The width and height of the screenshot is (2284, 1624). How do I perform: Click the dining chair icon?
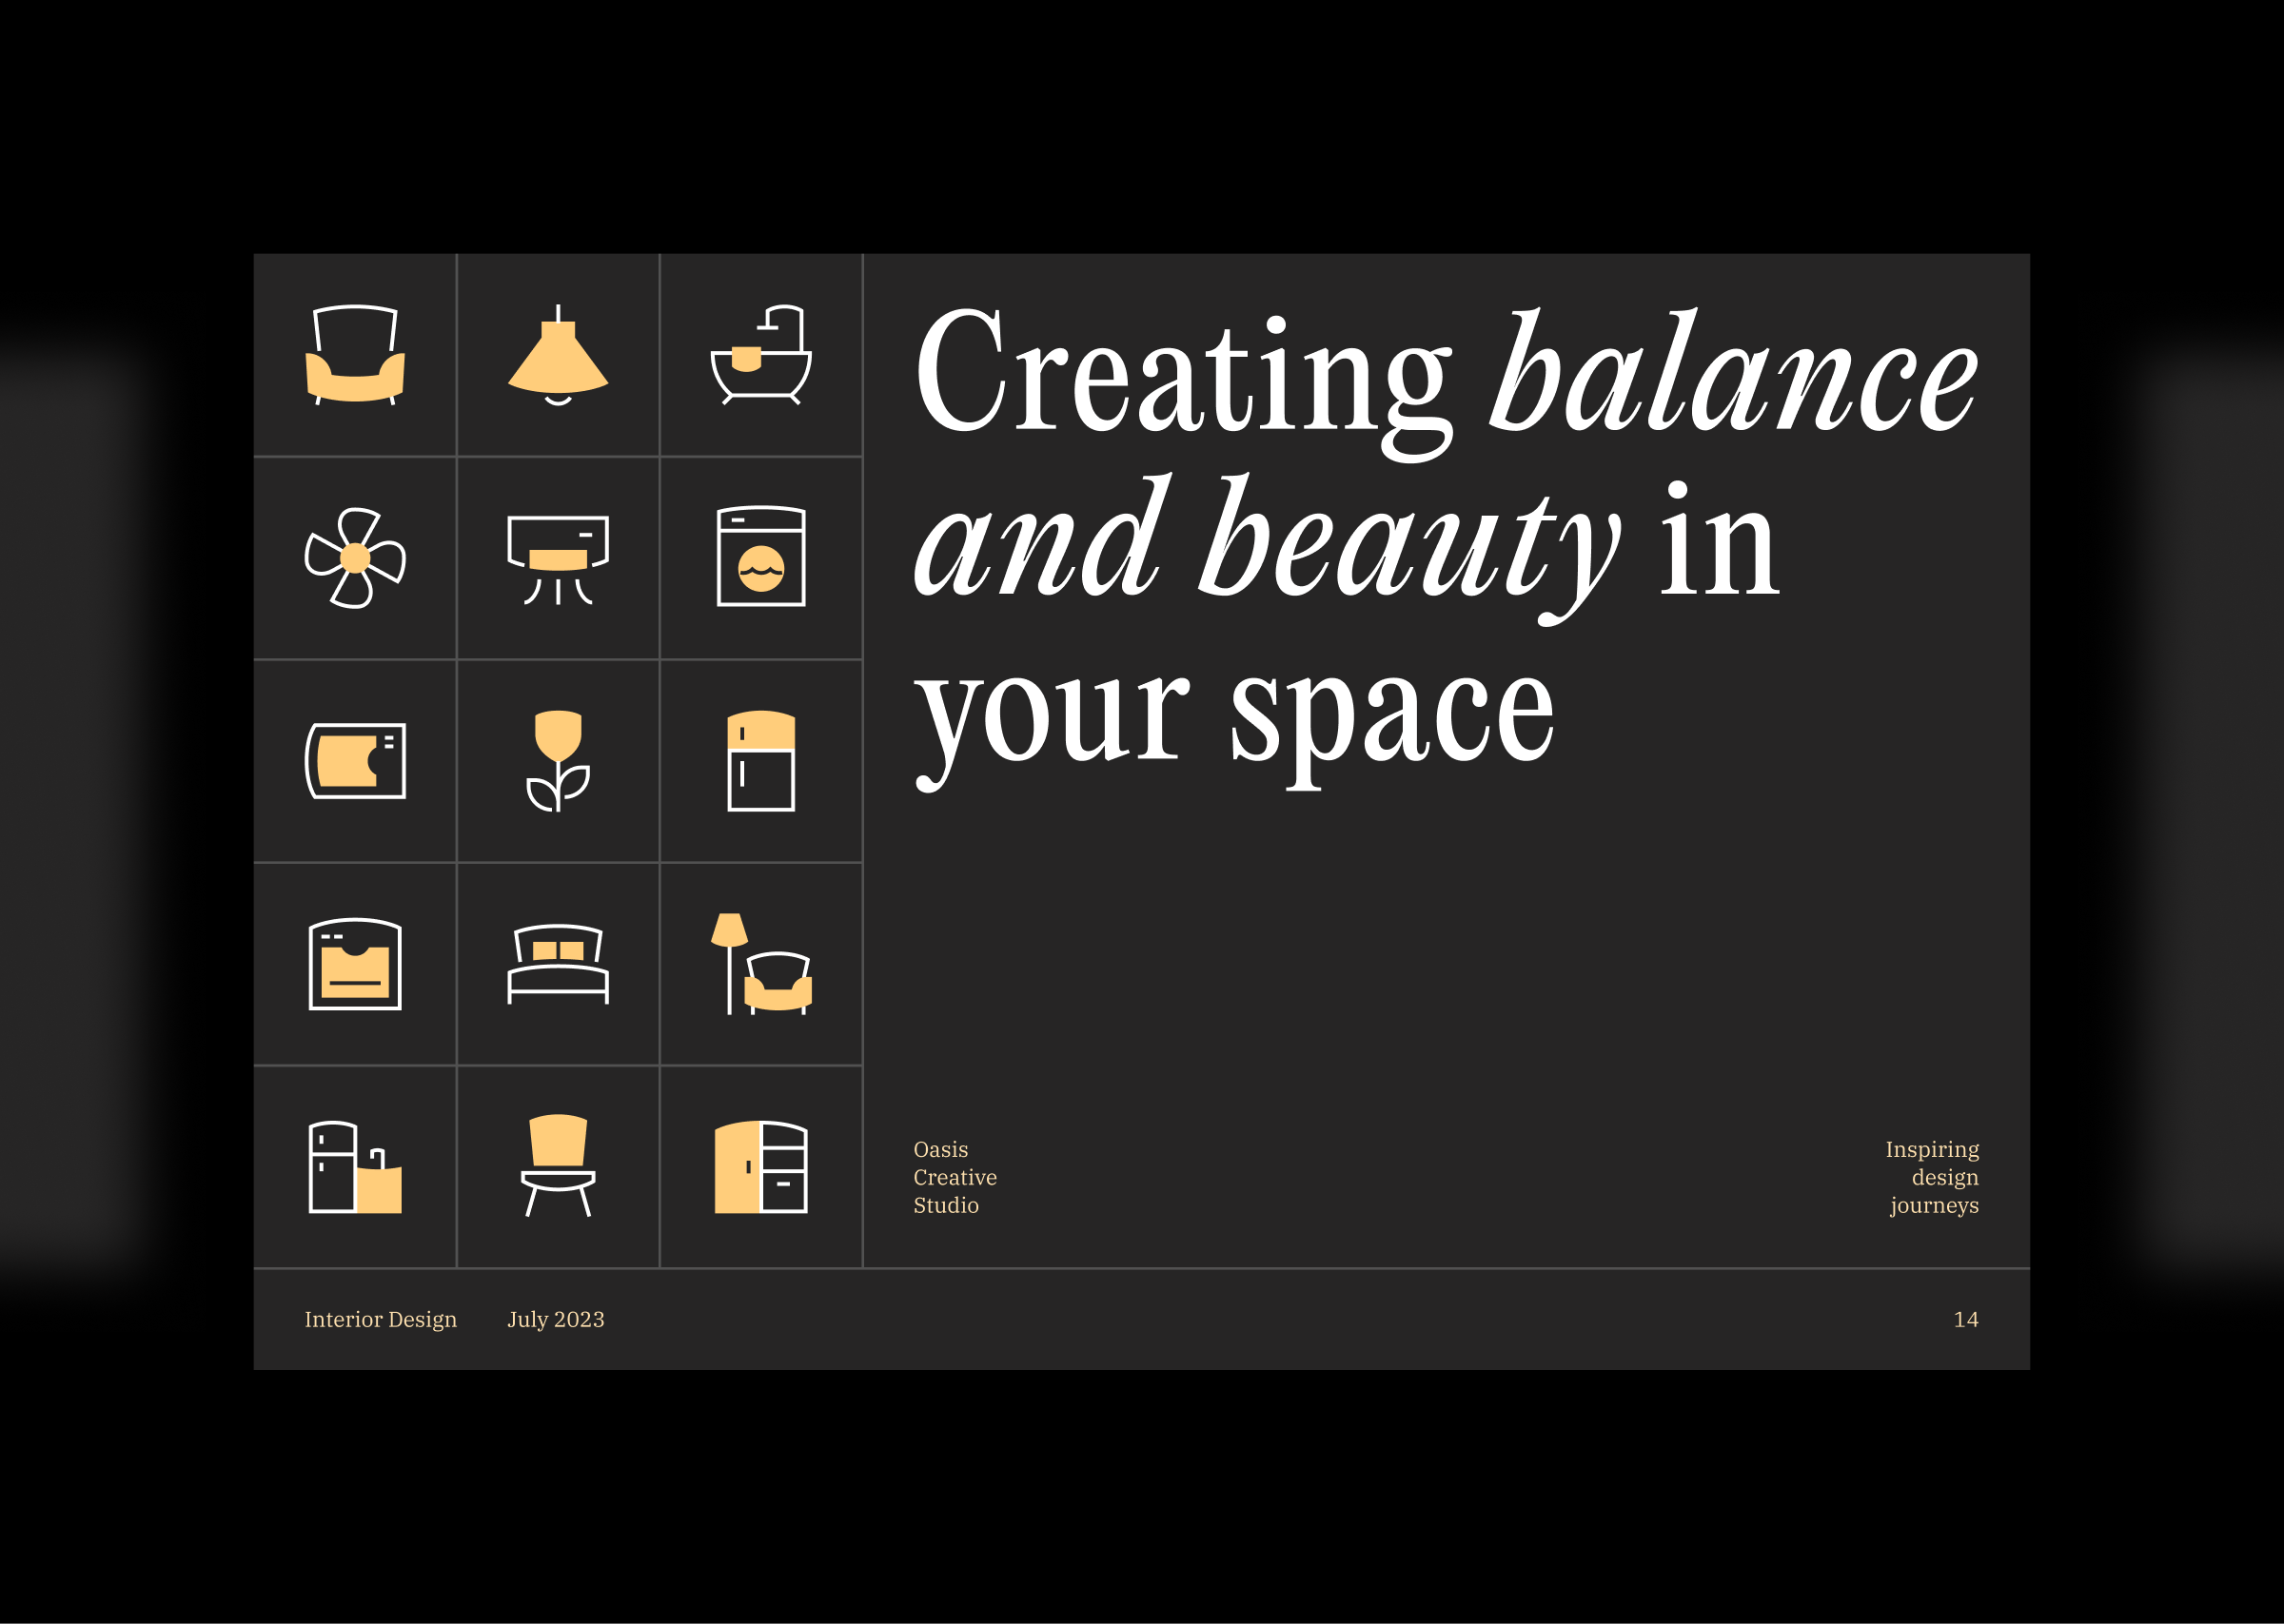[x=558, y=1166]
